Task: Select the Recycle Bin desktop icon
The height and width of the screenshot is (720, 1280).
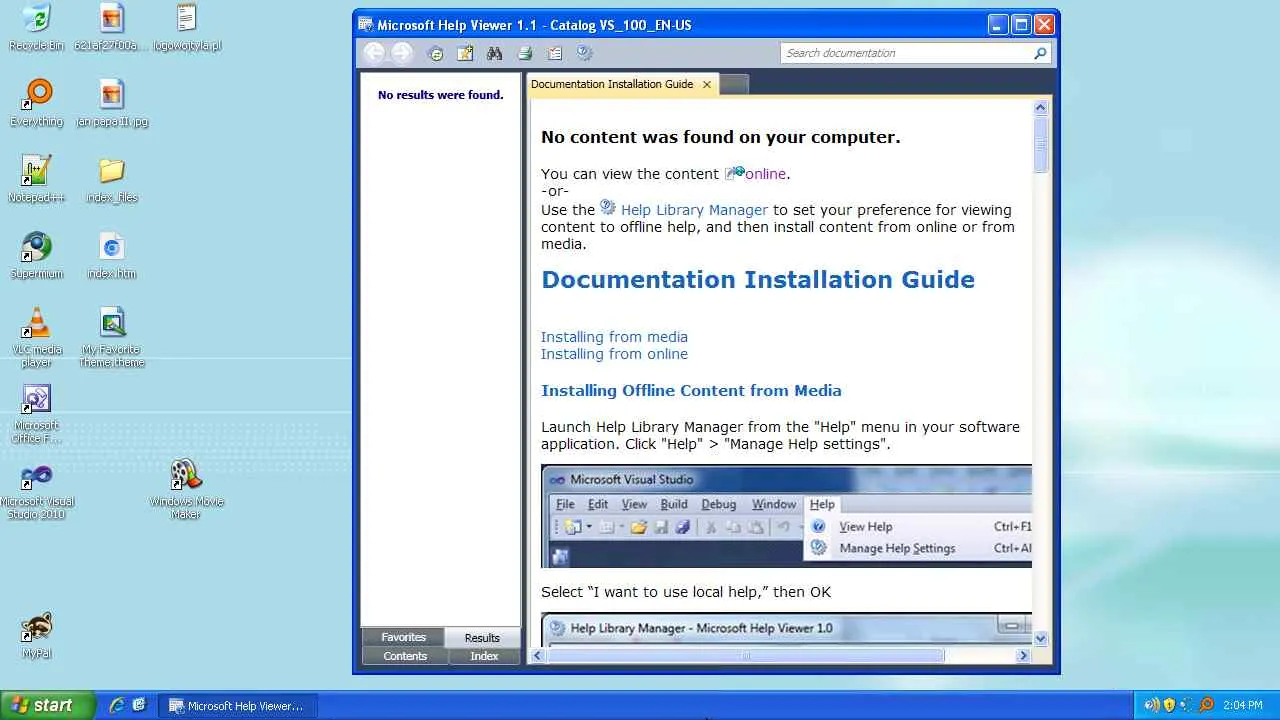Action: click(36, 28)
